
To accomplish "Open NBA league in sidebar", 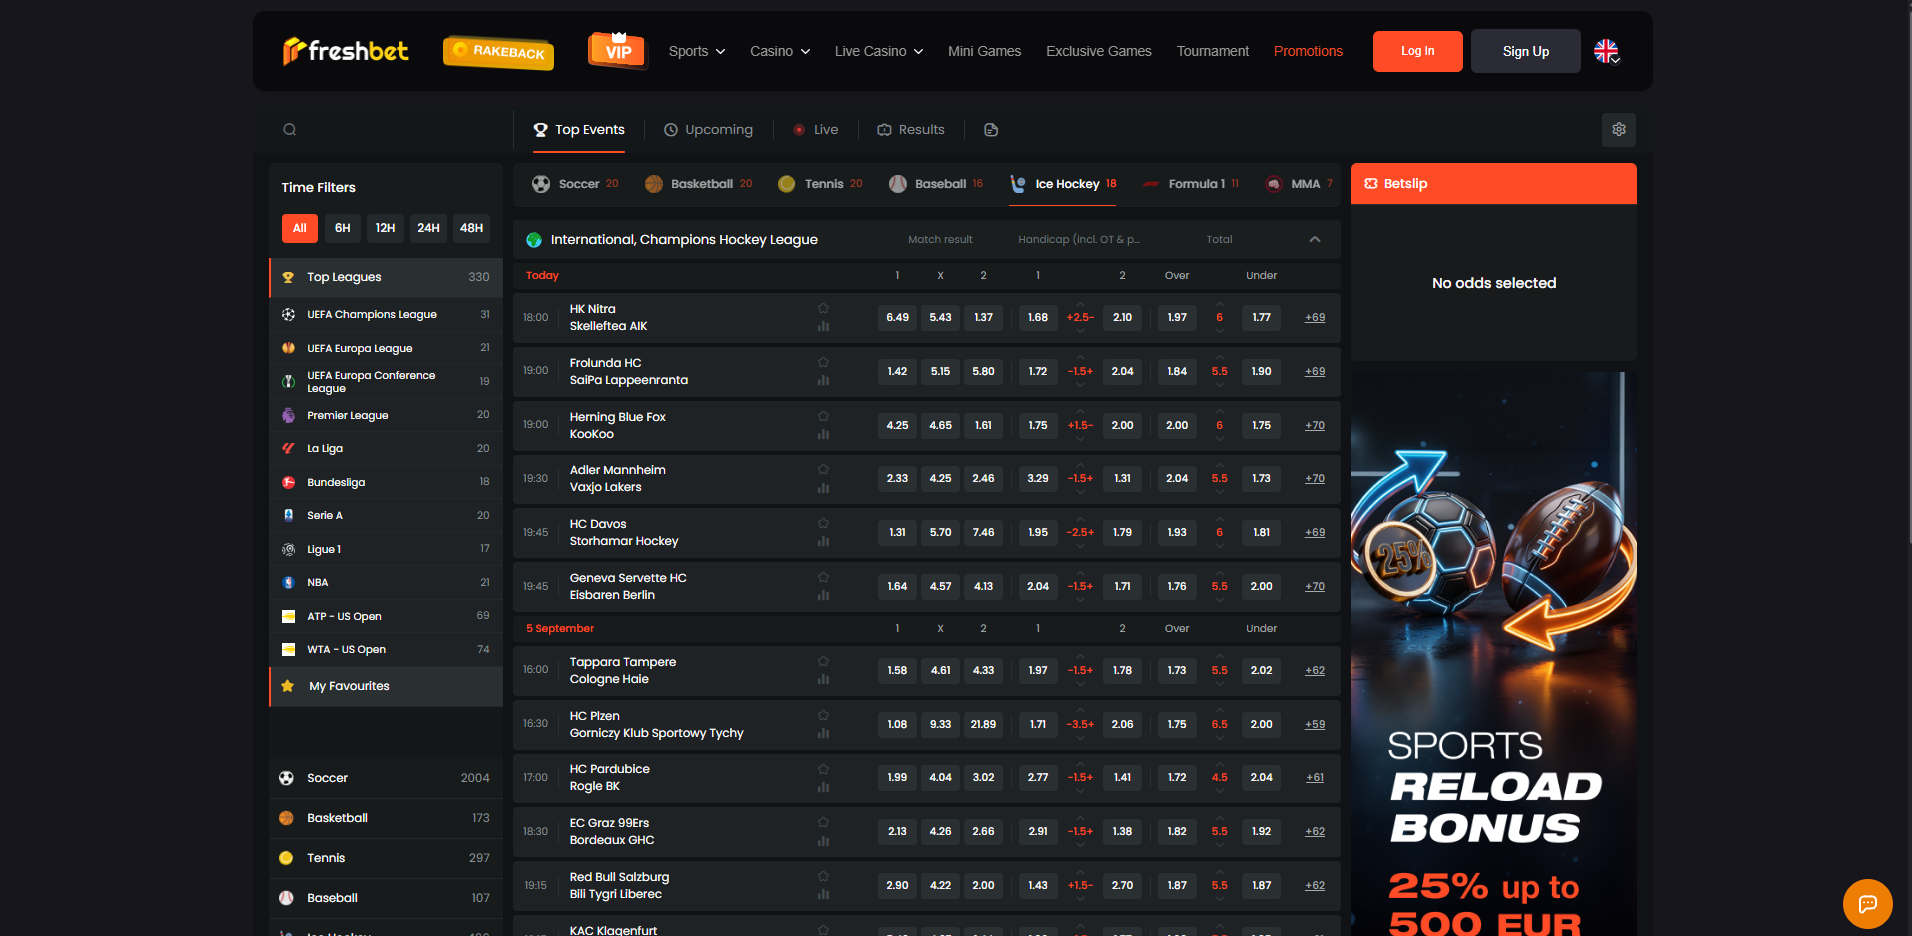I will click(386, 582).
